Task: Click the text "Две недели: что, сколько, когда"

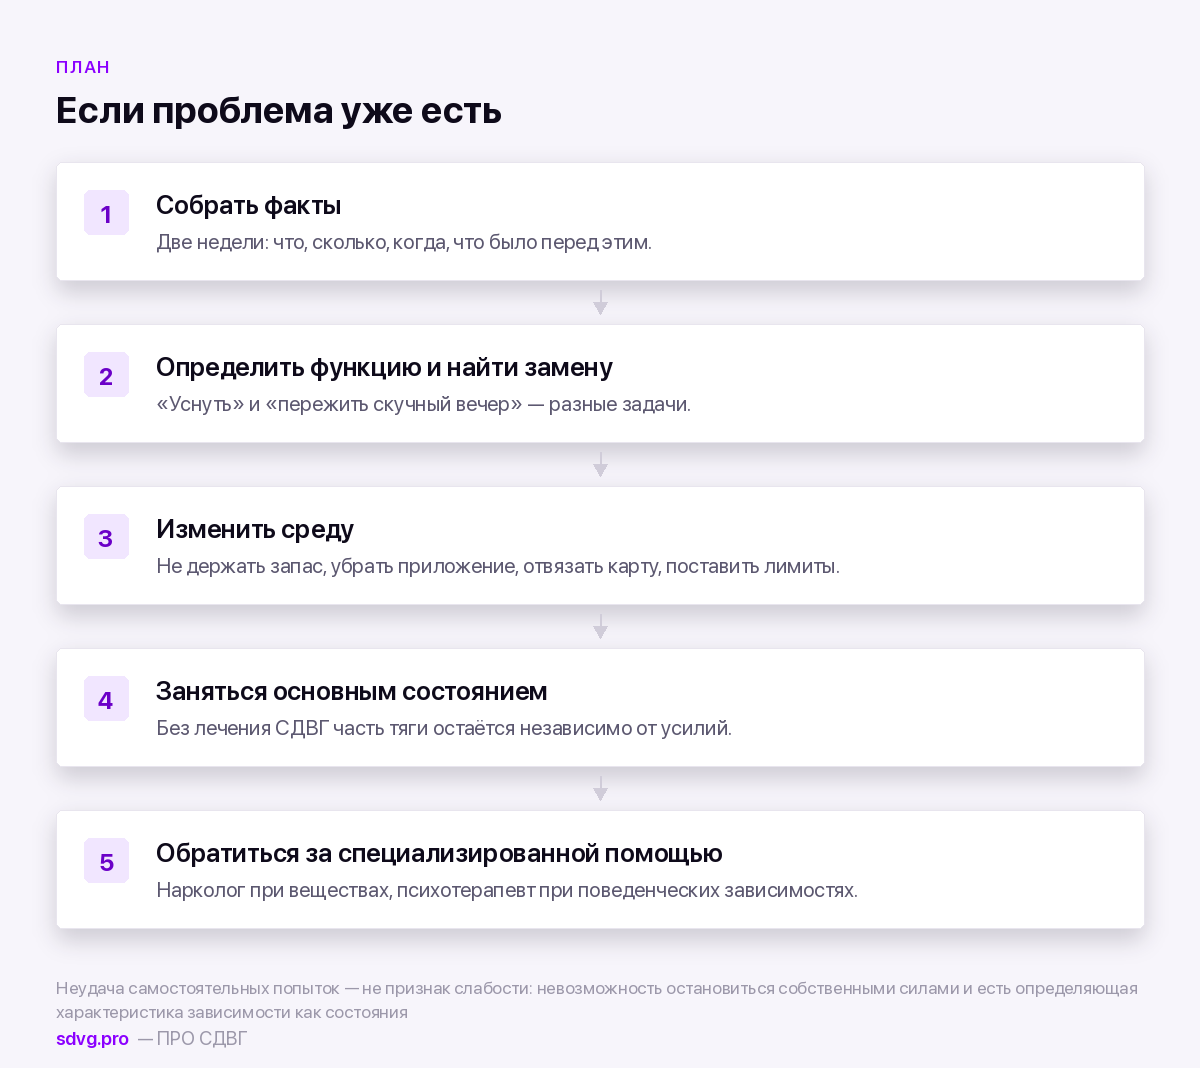Action: [x=302, y=242]
